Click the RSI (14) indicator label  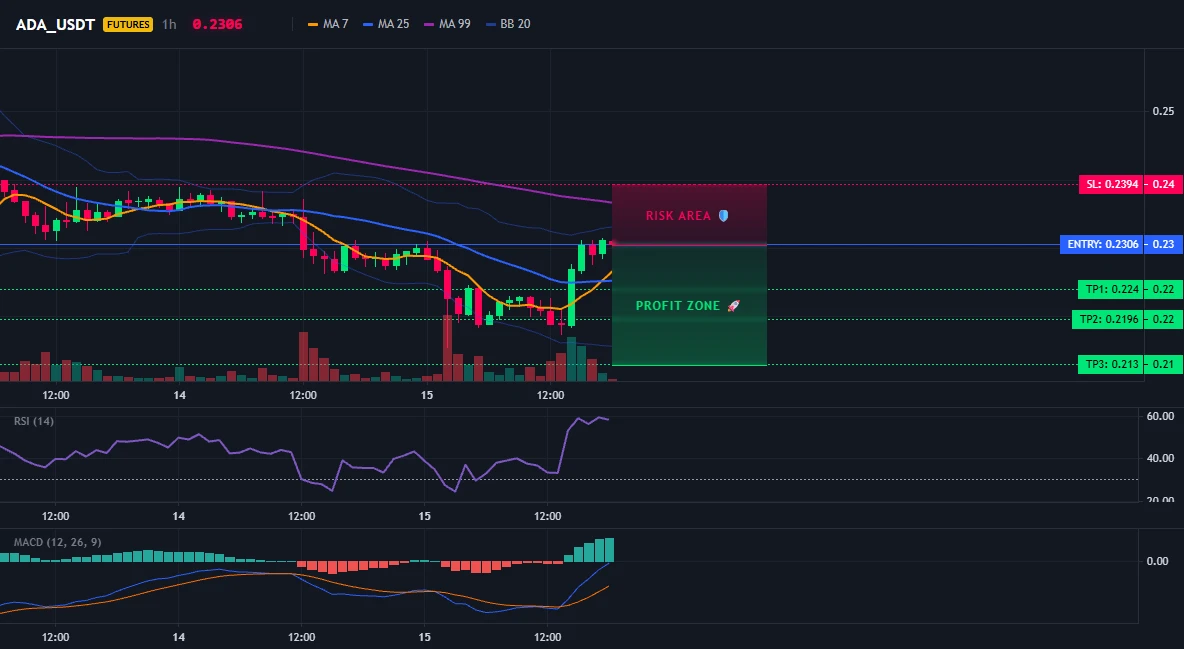click(34, 421)
